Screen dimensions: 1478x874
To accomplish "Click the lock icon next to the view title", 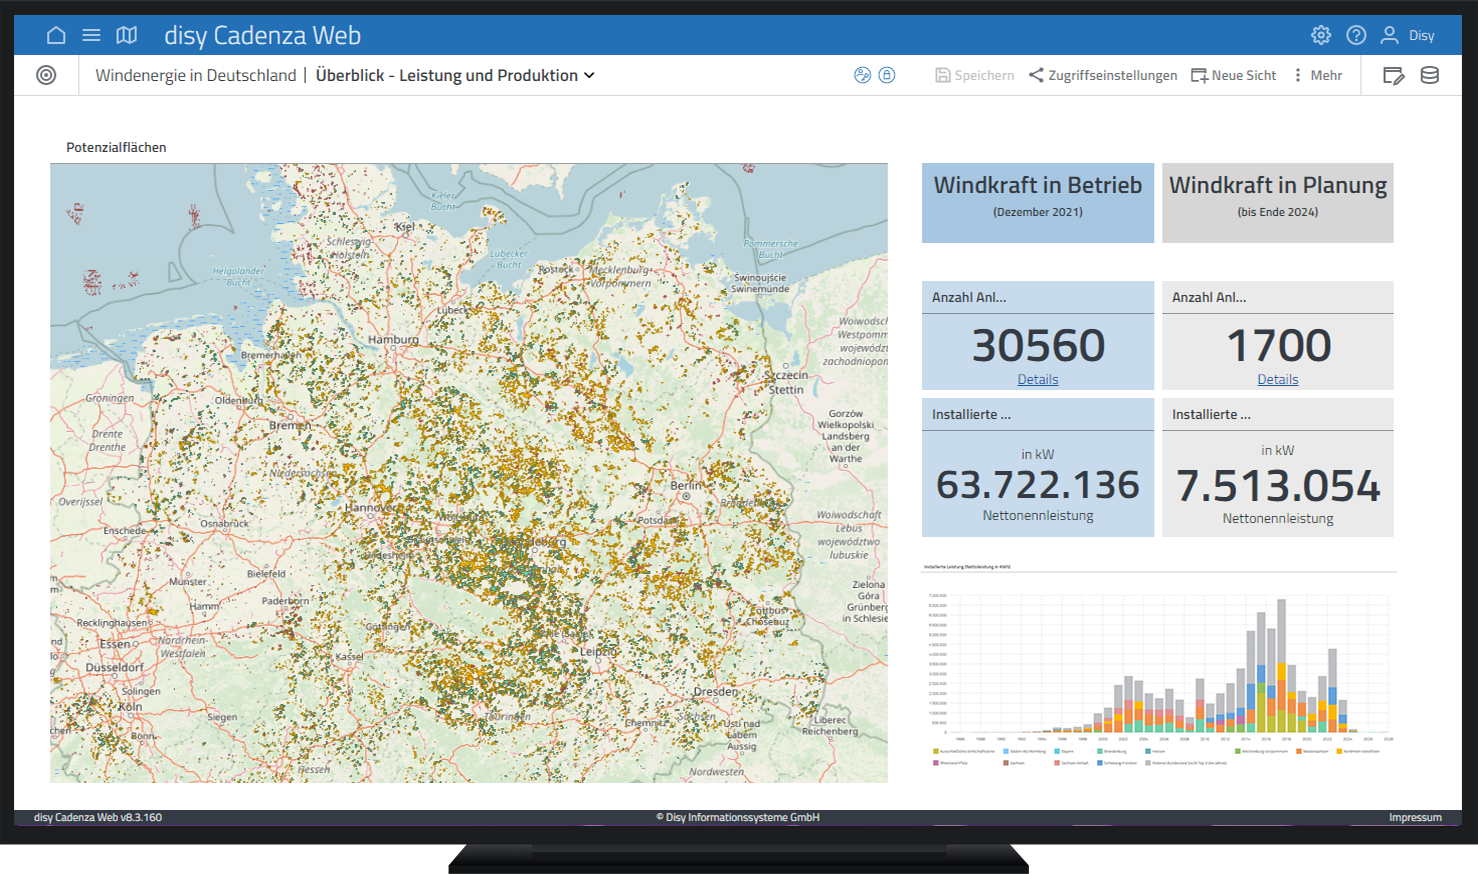I will click(x=887, y=75).
